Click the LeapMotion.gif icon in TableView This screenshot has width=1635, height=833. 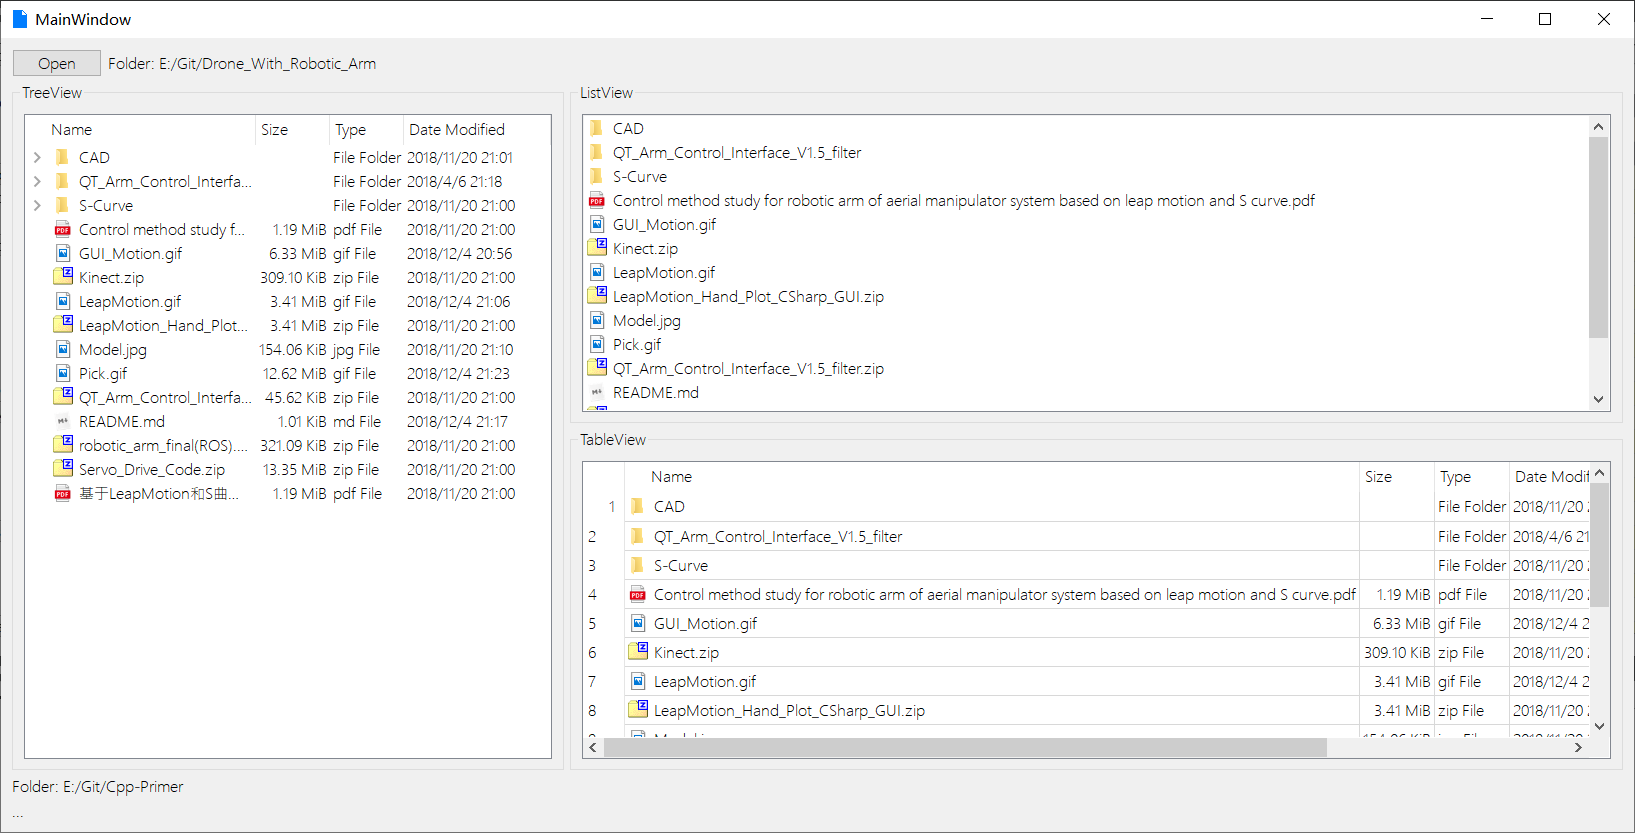638,682
